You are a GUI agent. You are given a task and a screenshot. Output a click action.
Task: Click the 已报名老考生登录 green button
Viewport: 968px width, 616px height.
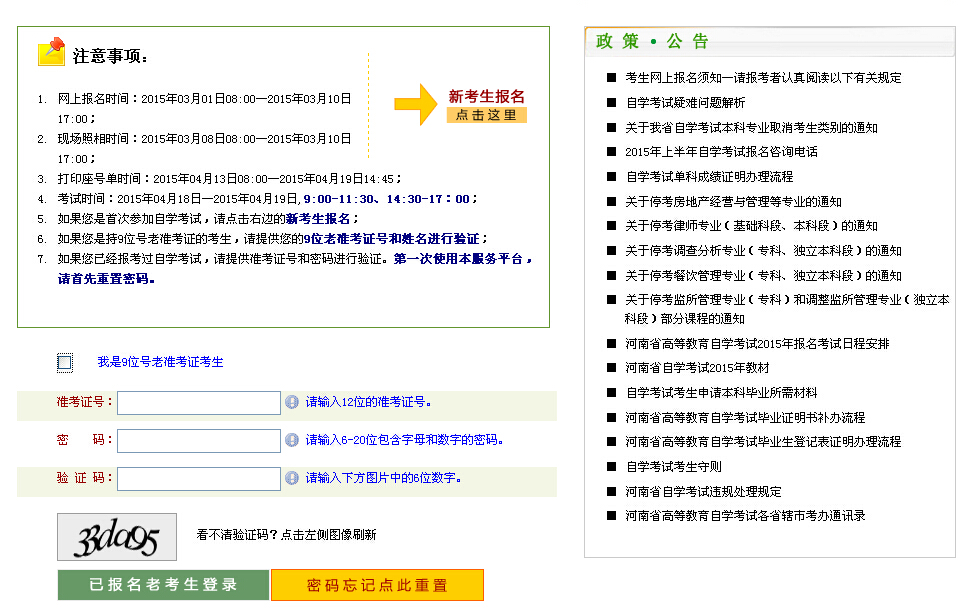163,585
